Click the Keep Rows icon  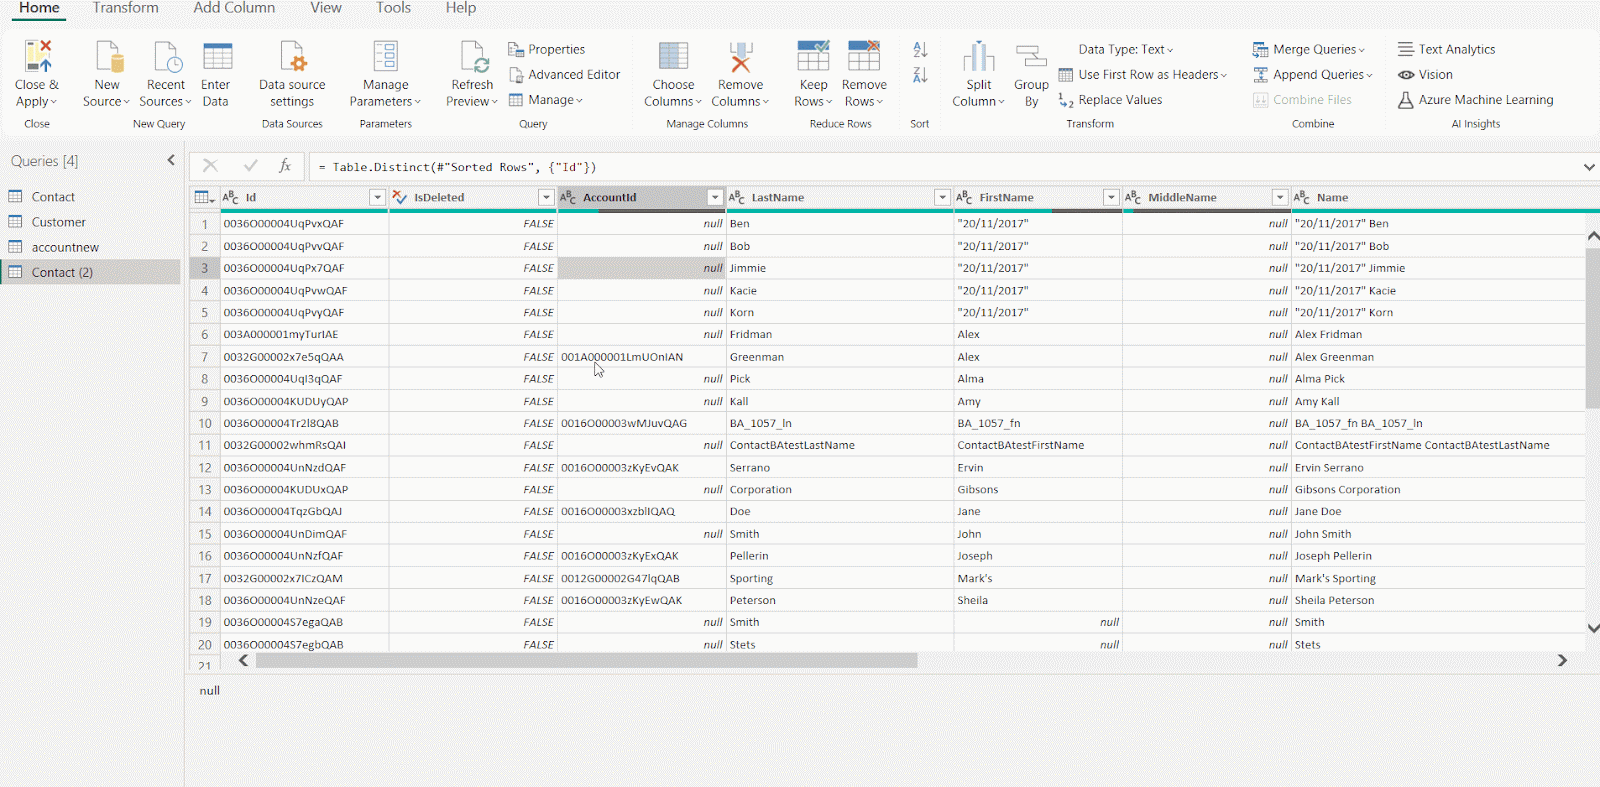pyautogui.click(x=812, y=58)
